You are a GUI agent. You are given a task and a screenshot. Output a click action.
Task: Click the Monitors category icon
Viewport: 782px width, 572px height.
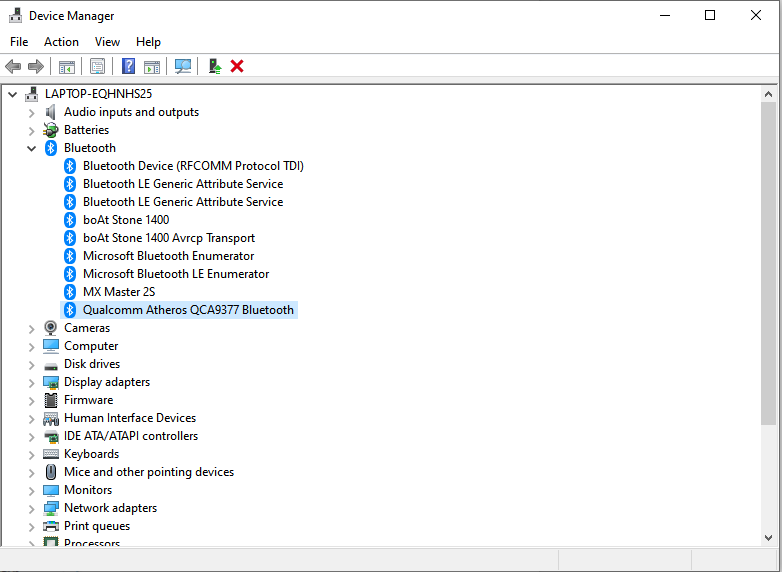pyautogui.click(x=51, y=490)
